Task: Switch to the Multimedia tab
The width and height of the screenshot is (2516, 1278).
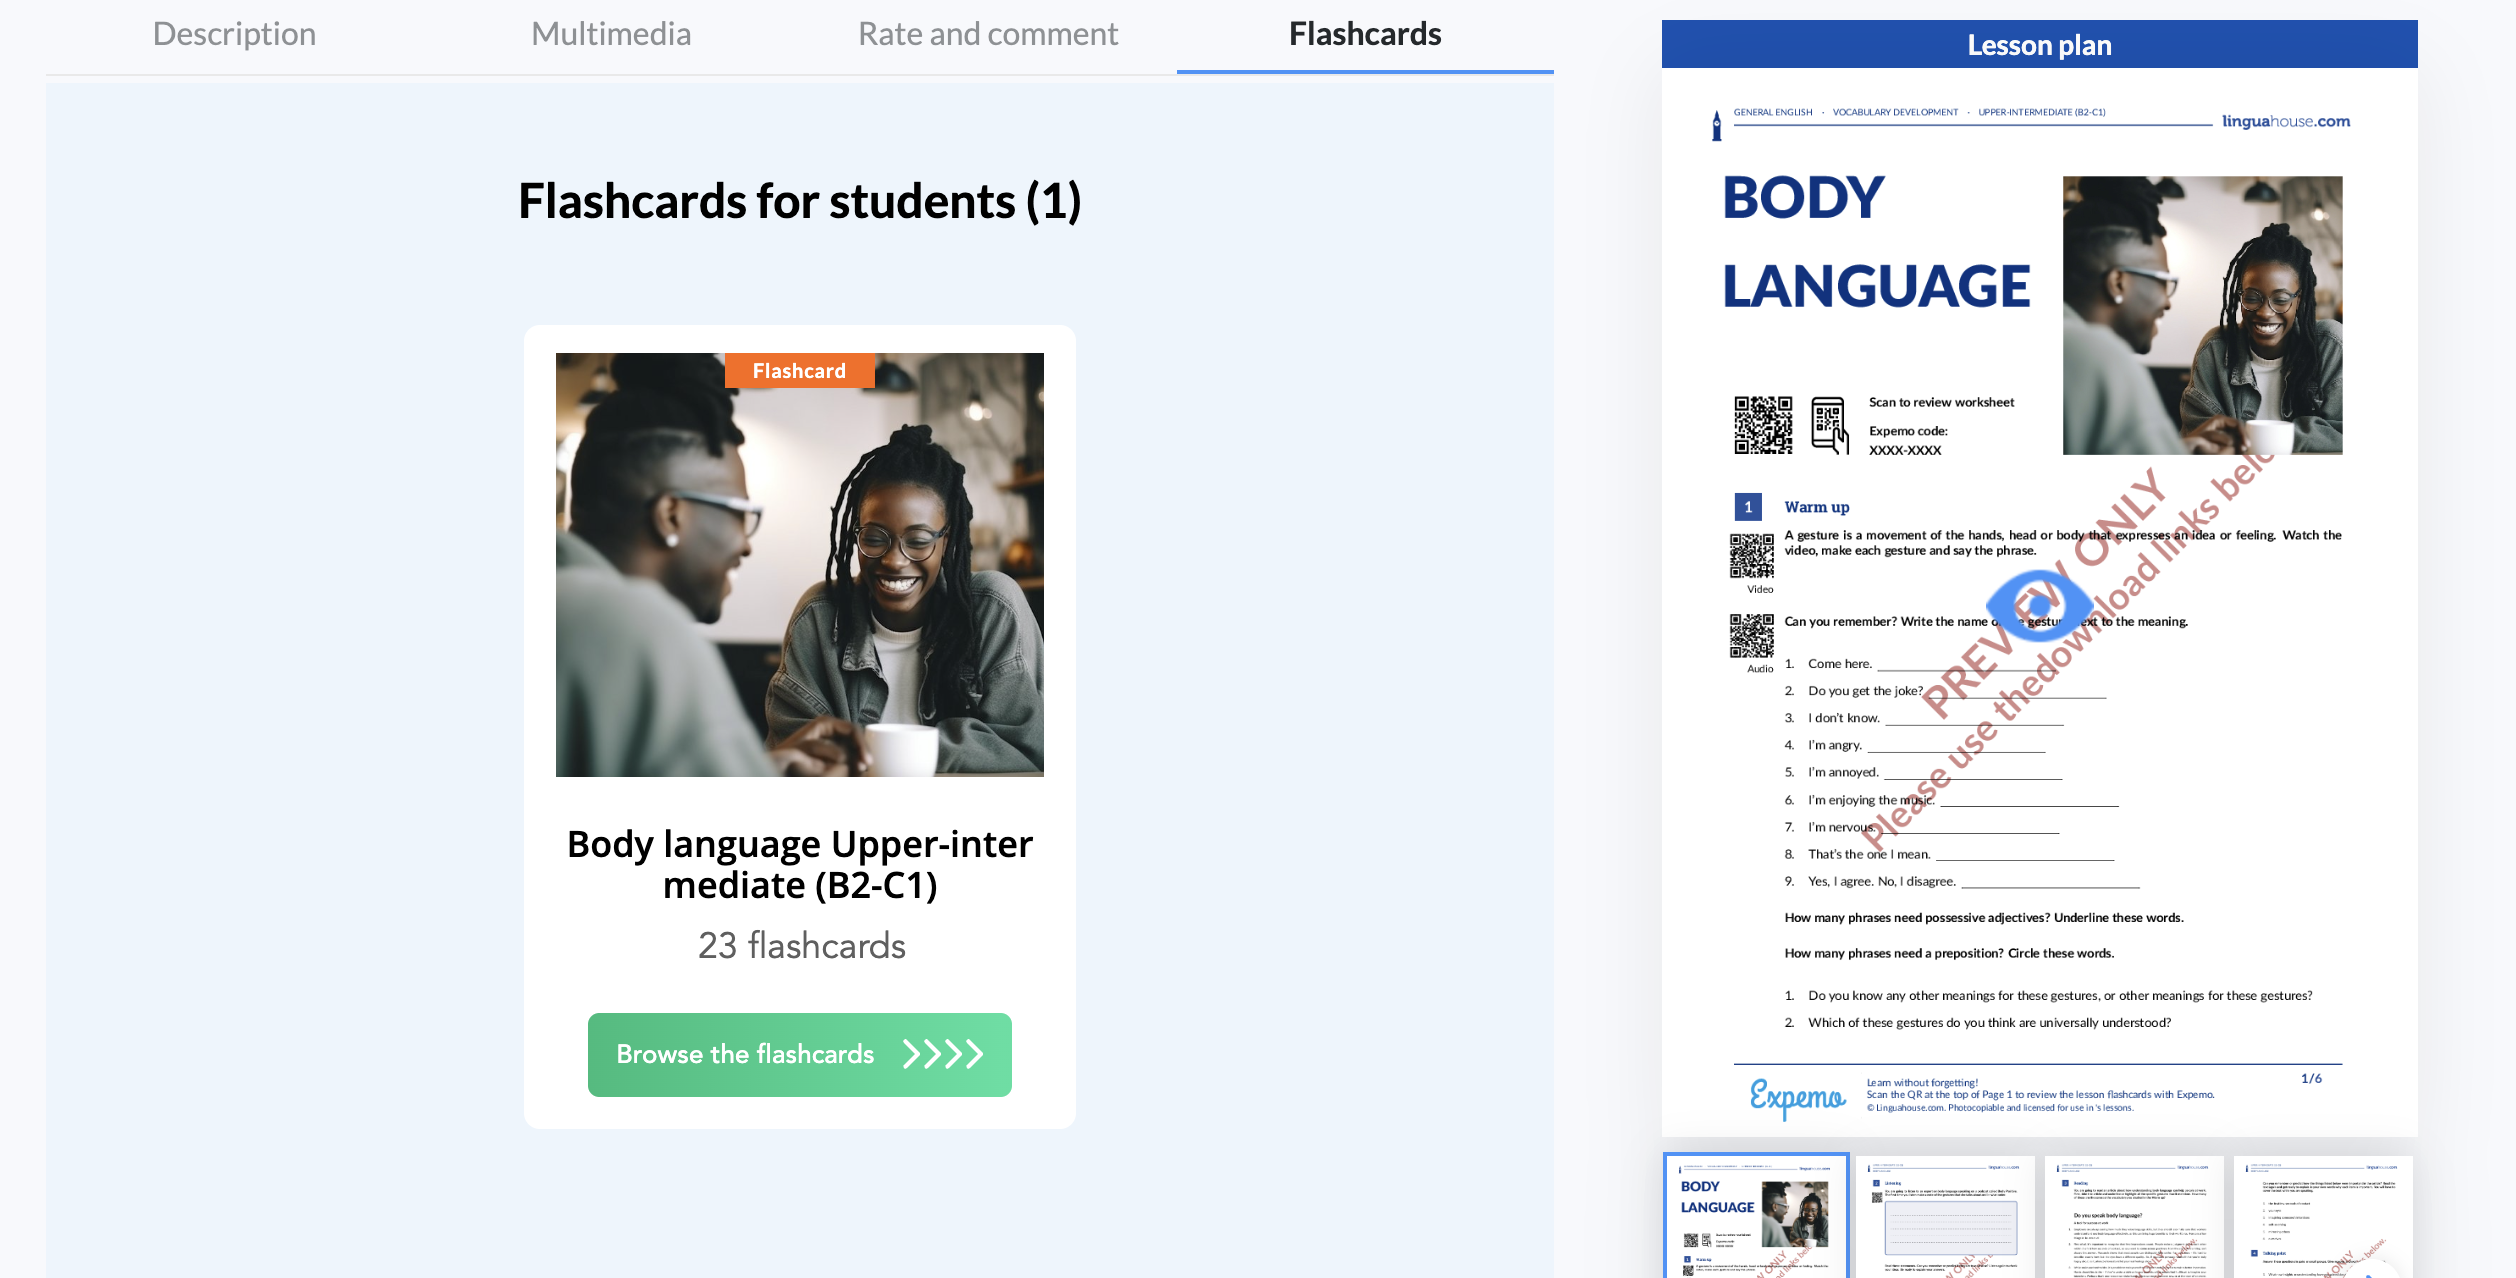Action: pos(611,34)
